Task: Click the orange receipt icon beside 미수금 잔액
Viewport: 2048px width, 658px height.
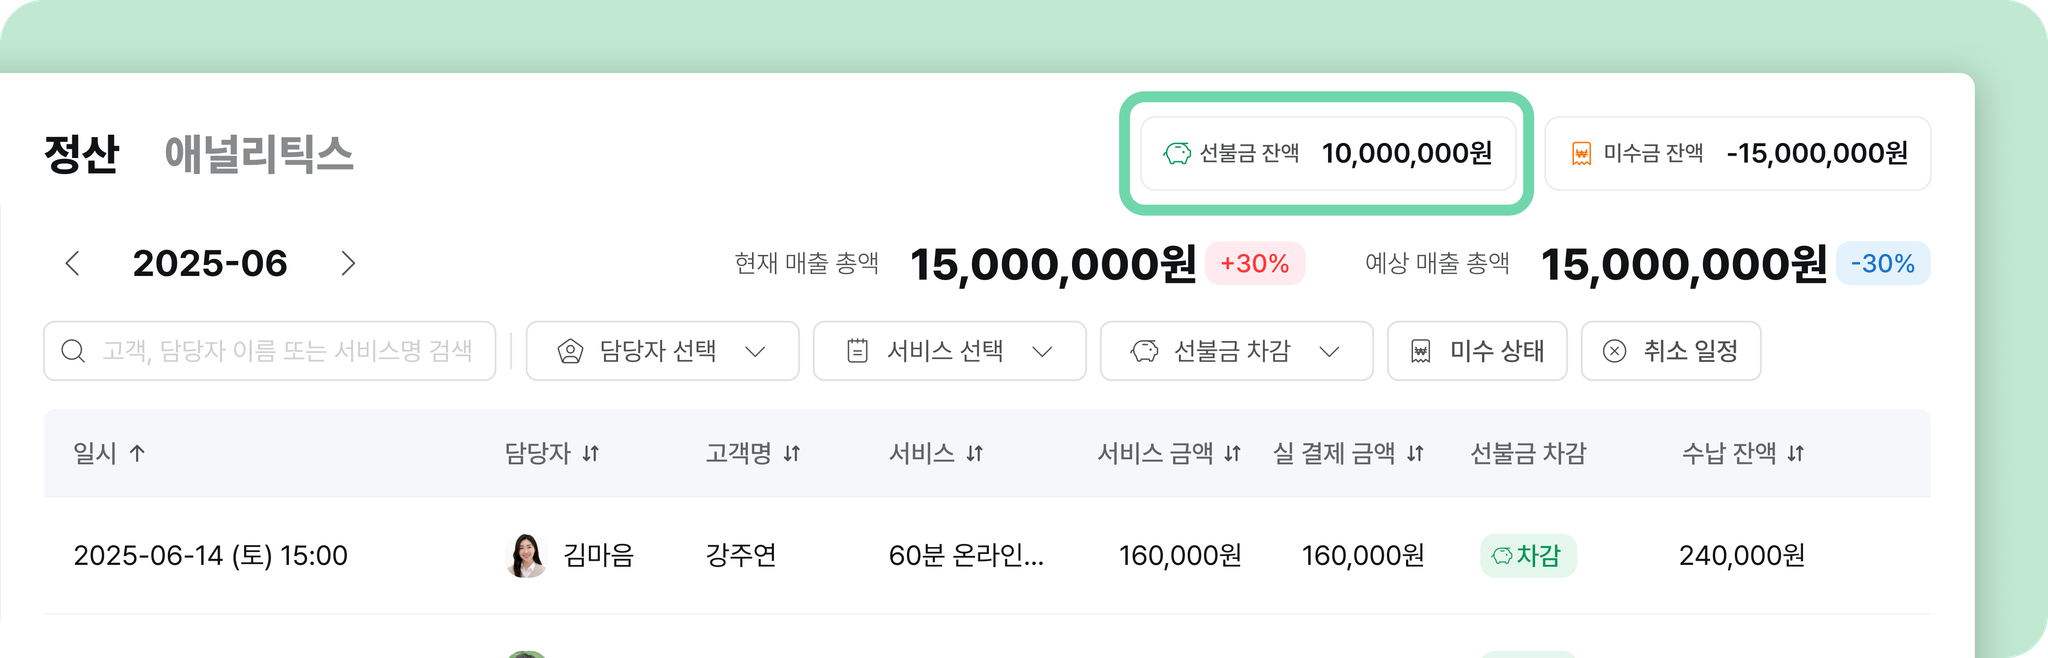Action: [1581, 154]
